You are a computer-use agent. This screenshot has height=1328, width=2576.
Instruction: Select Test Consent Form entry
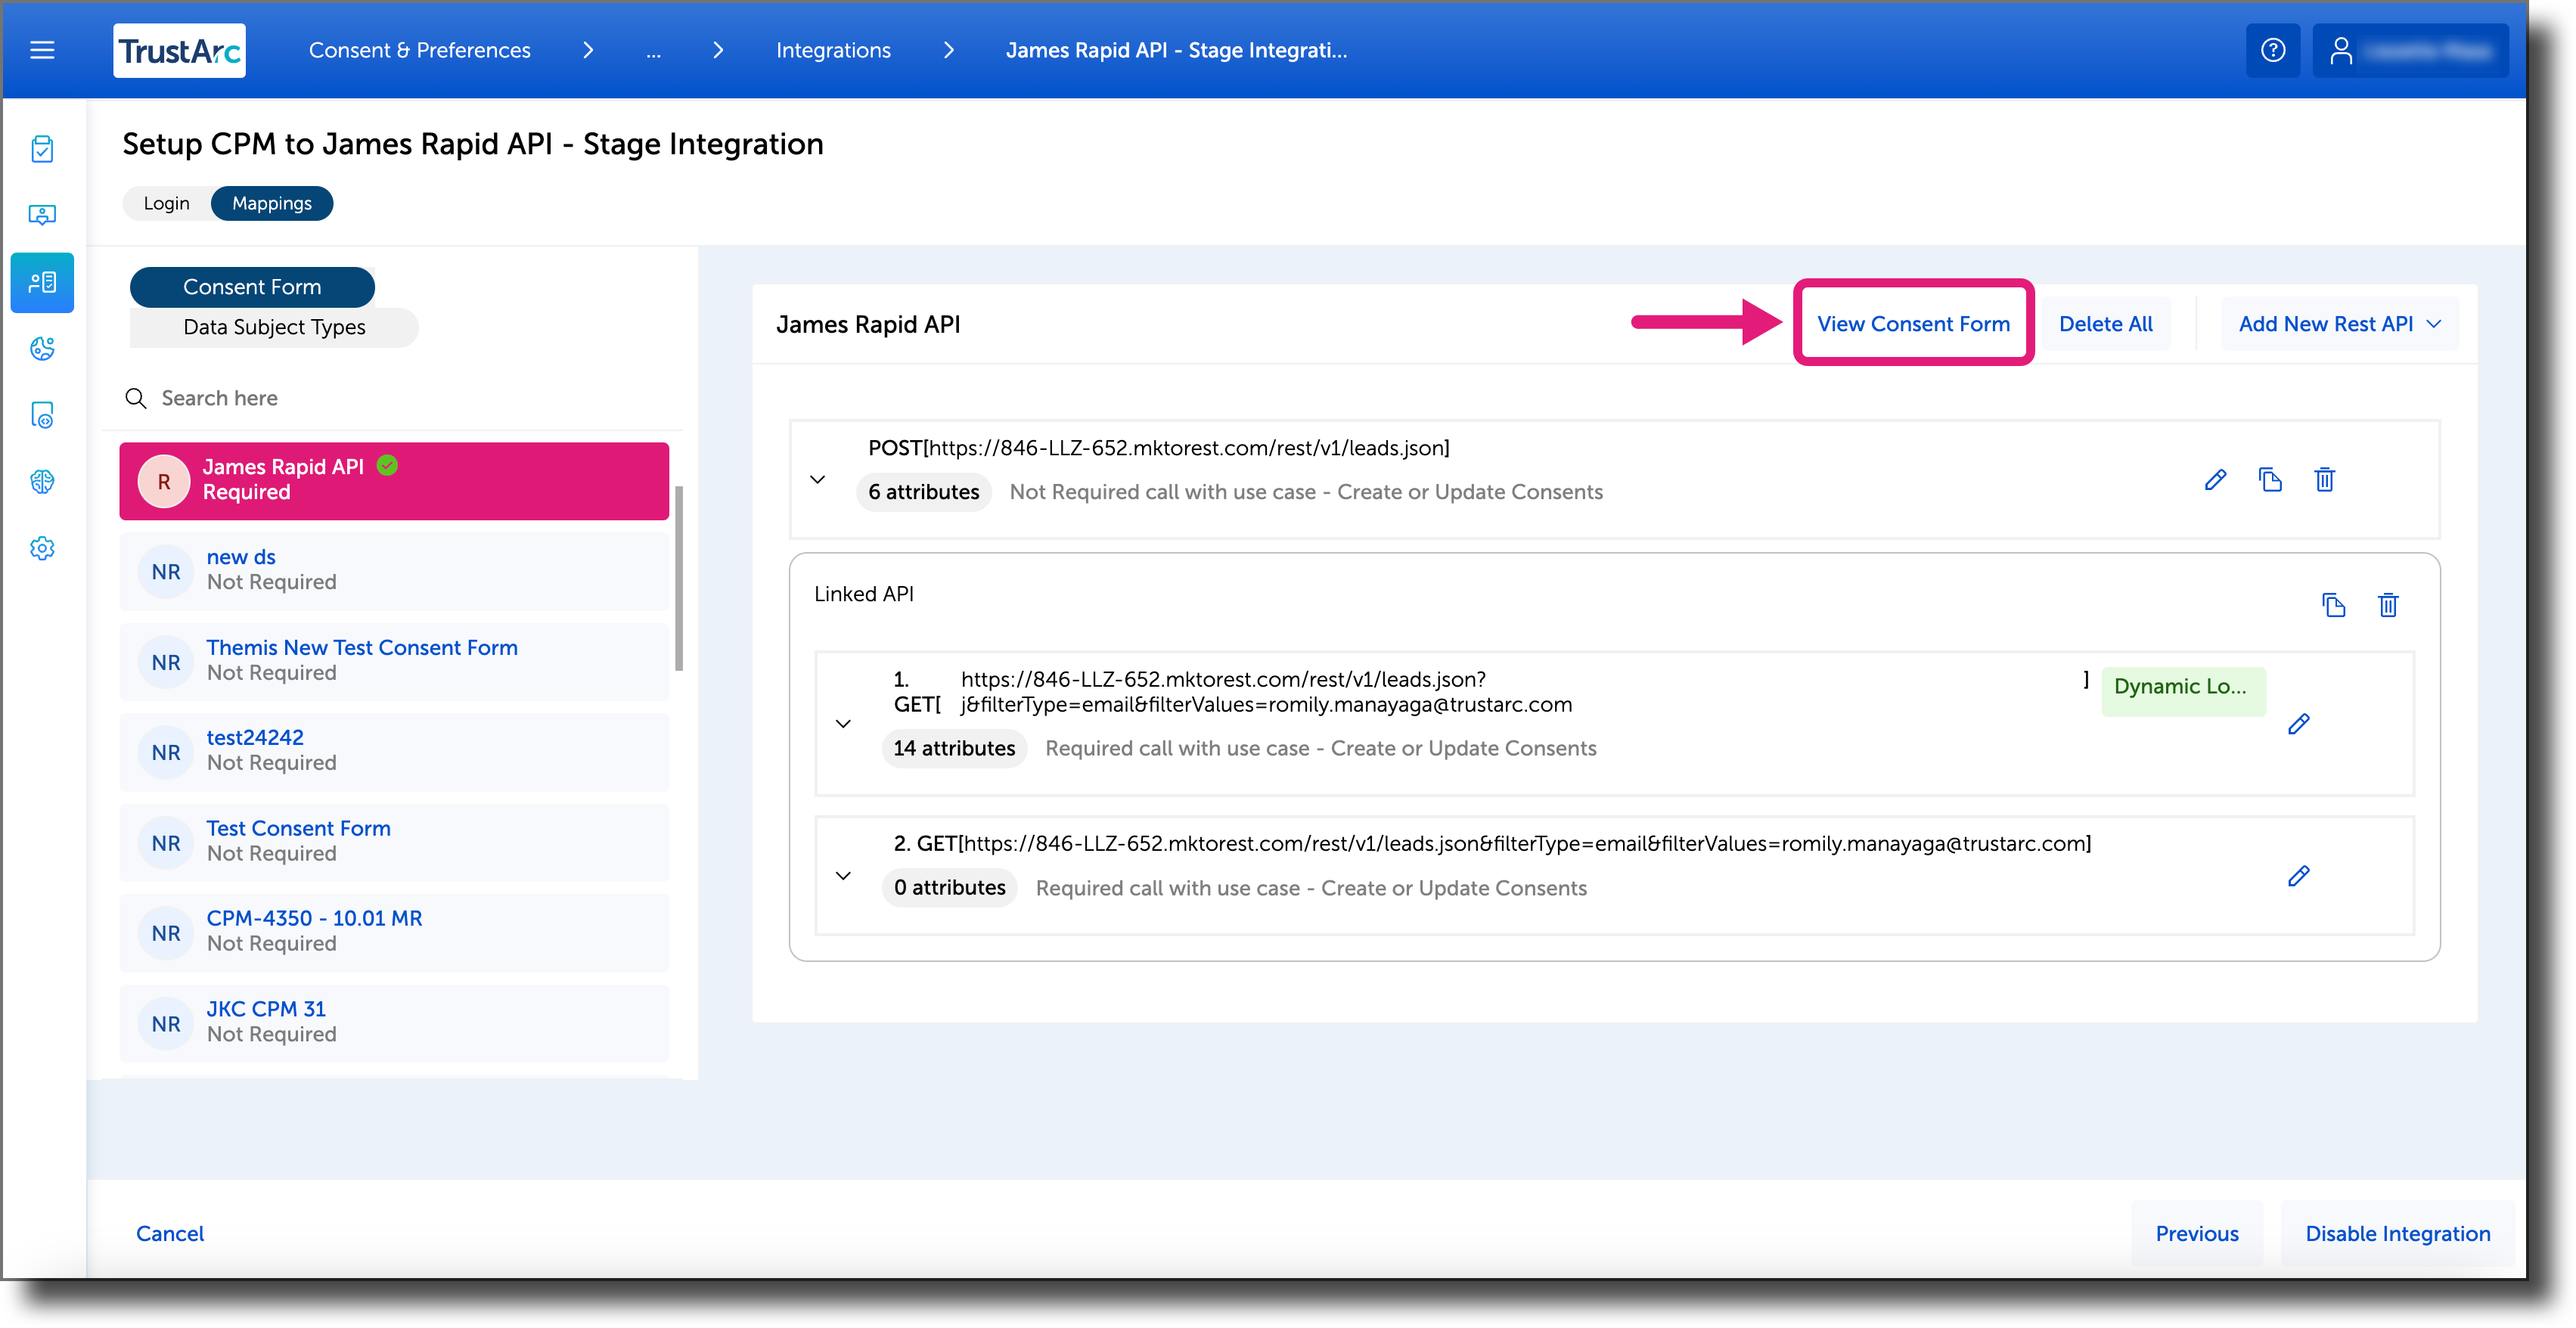(x=394, y=842)
